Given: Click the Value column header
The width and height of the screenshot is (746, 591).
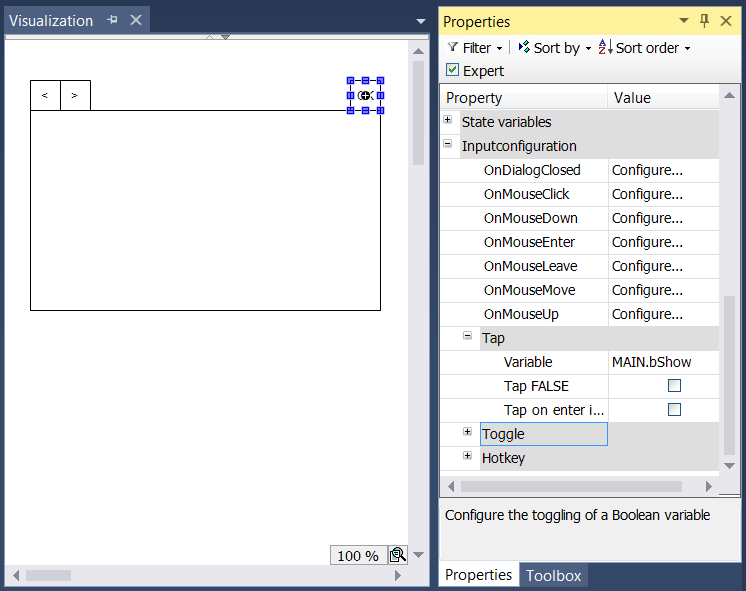Looking at the screenshot, I should pos(663,98).
